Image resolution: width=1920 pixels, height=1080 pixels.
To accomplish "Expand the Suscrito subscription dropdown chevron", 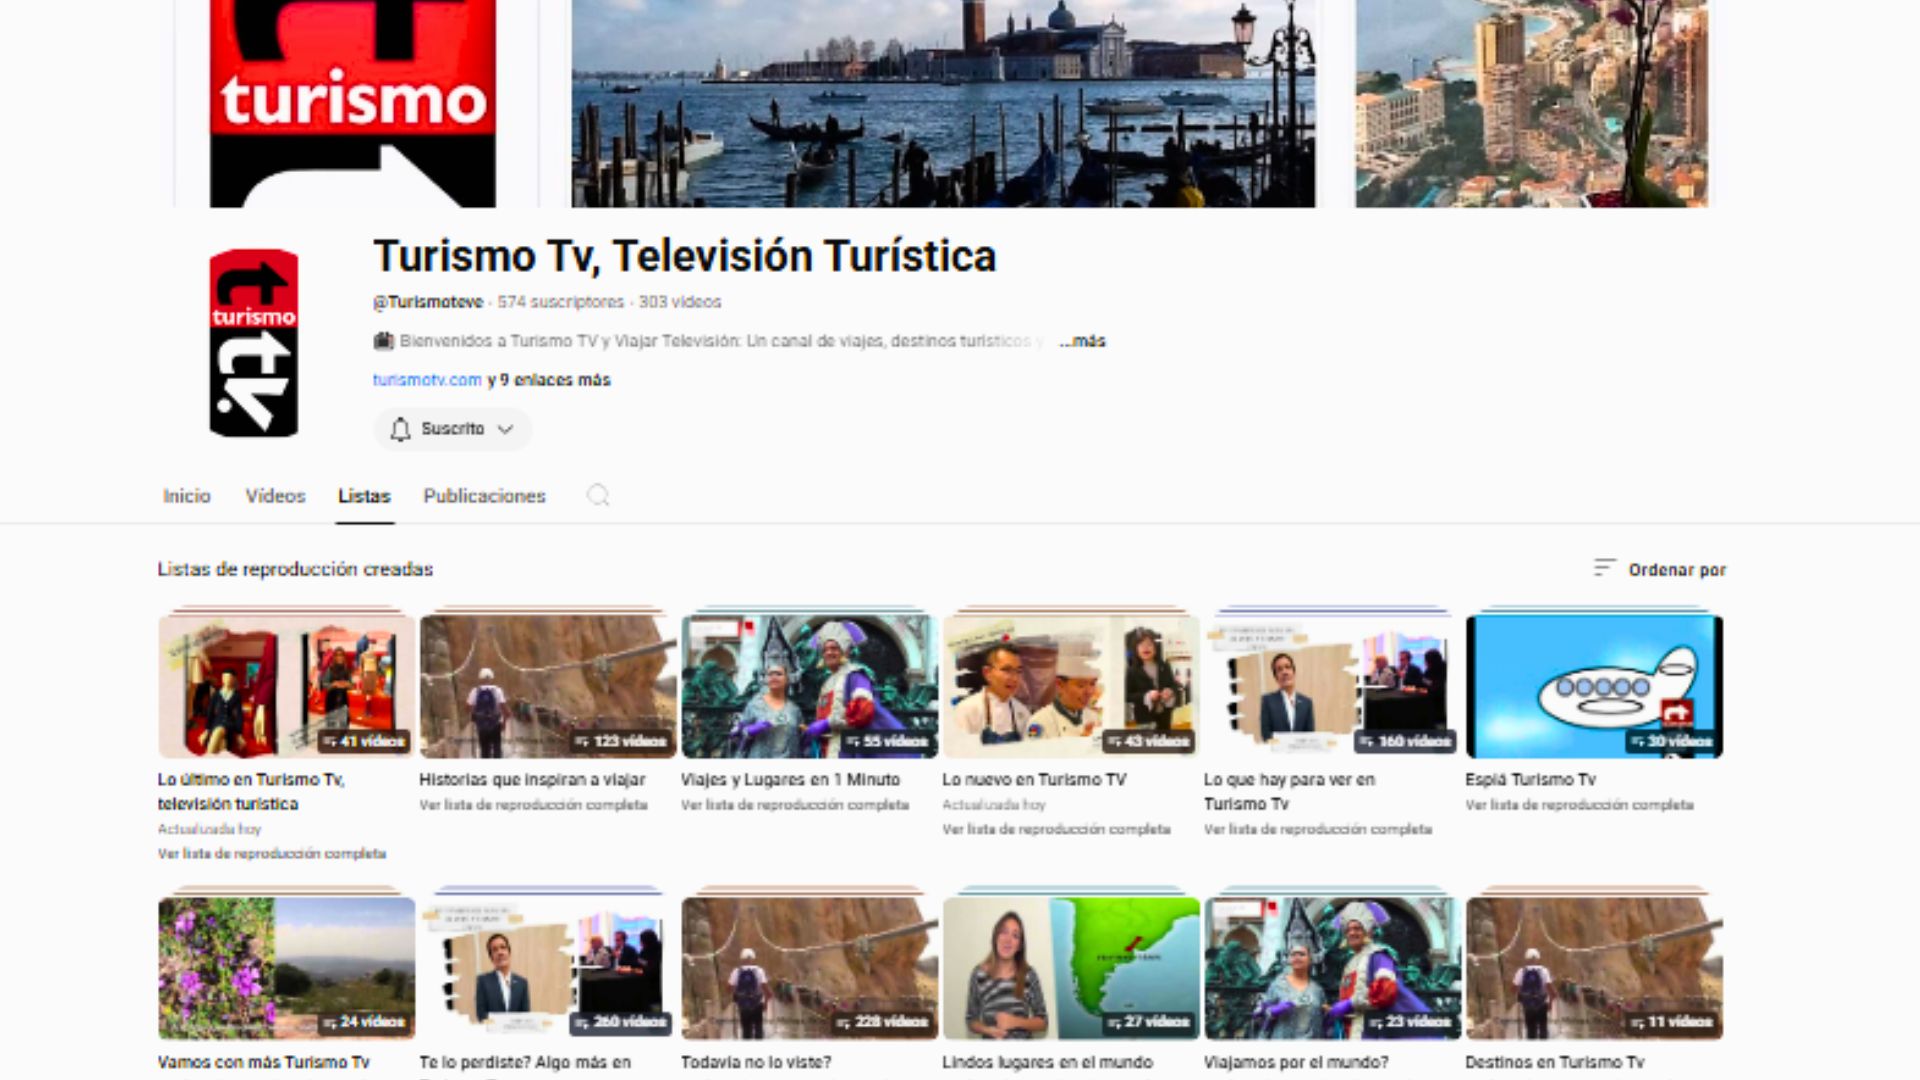I will [506, 429].
